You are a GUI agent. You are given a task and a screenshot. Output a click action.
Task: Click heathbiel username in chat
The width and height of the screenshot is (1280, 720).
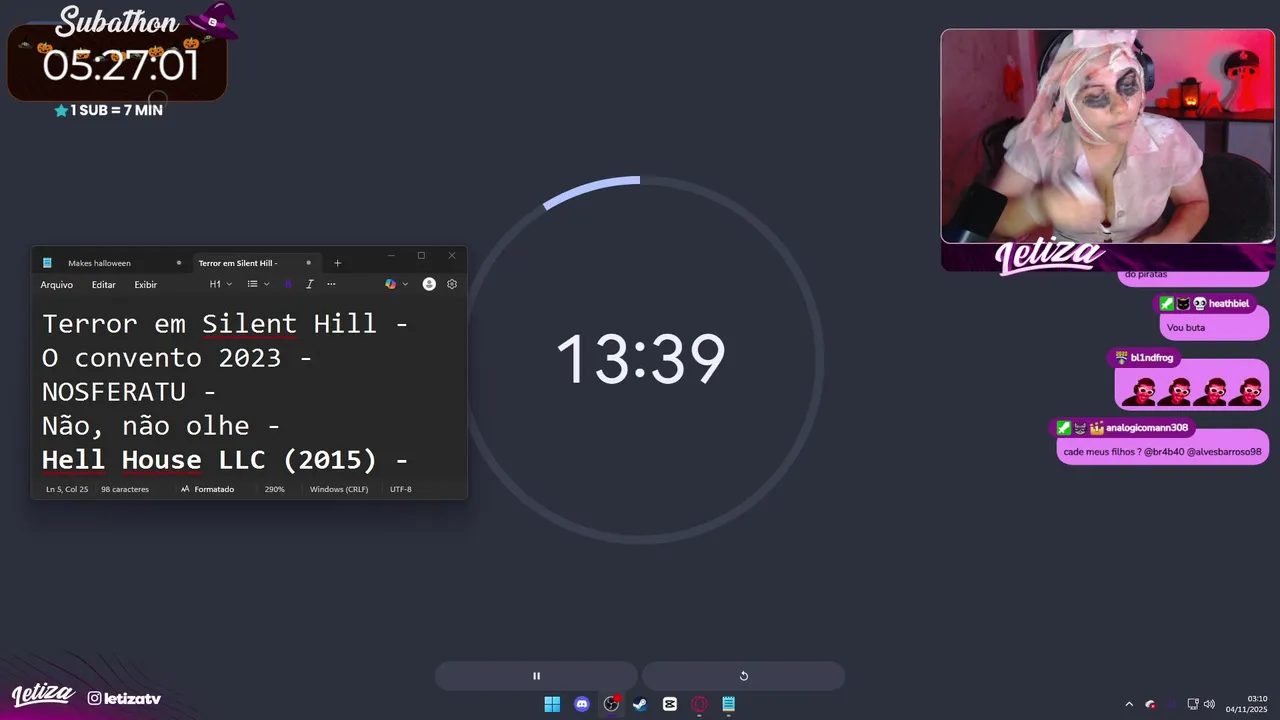click(x=1228, y=303)
